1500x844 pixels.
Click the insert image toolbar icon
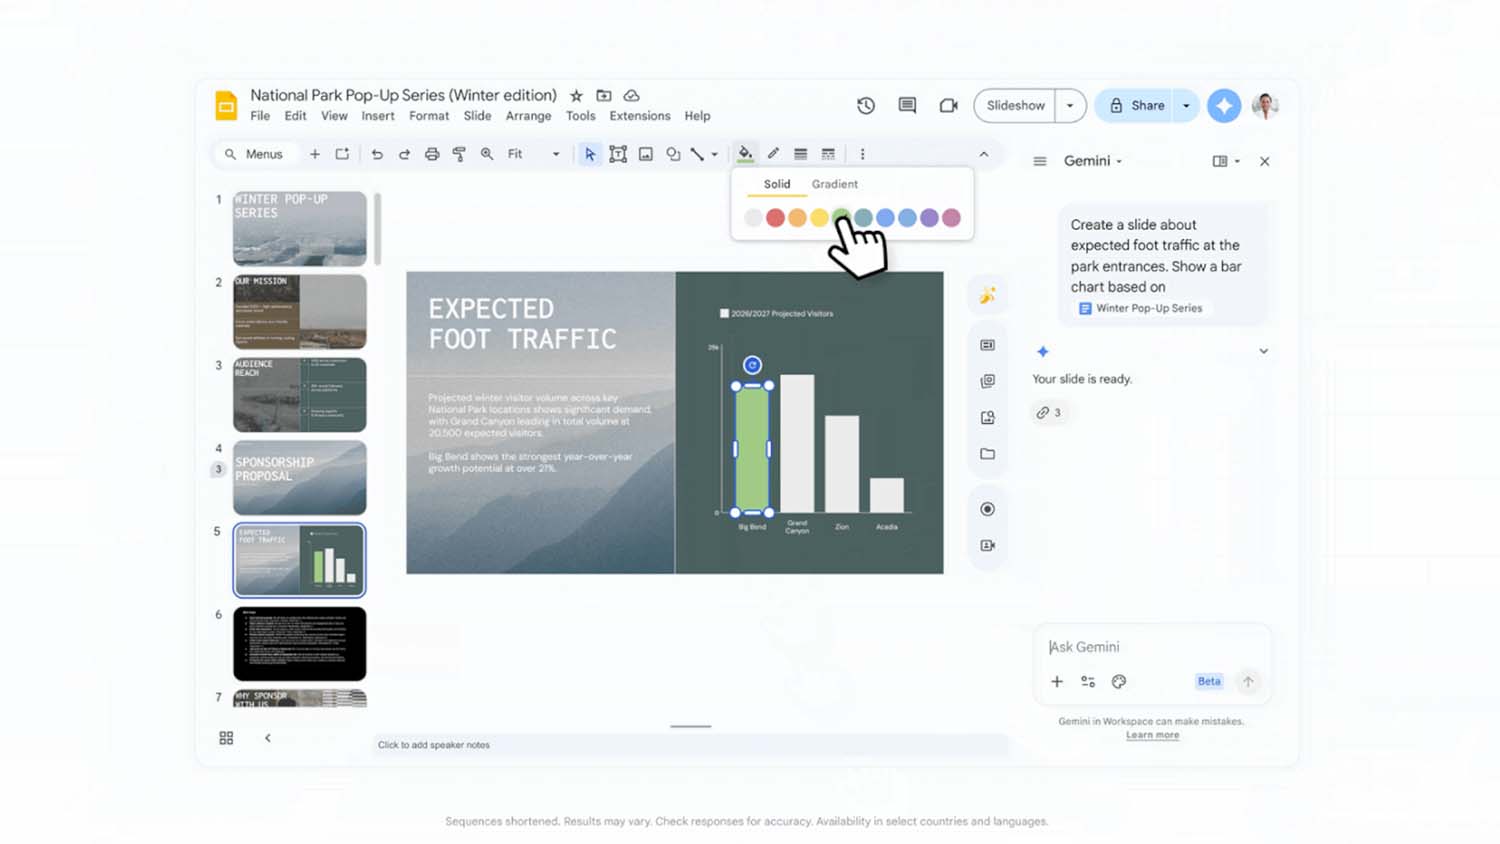pos(646,154)
